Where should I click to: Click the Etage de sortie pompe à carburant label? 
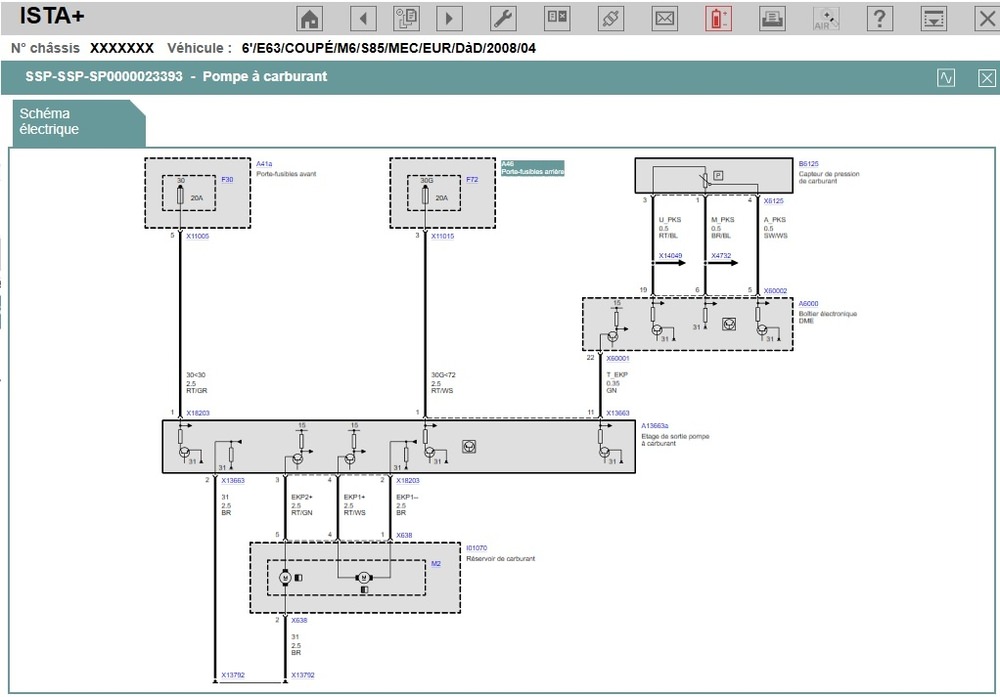(x=675, y=439)
